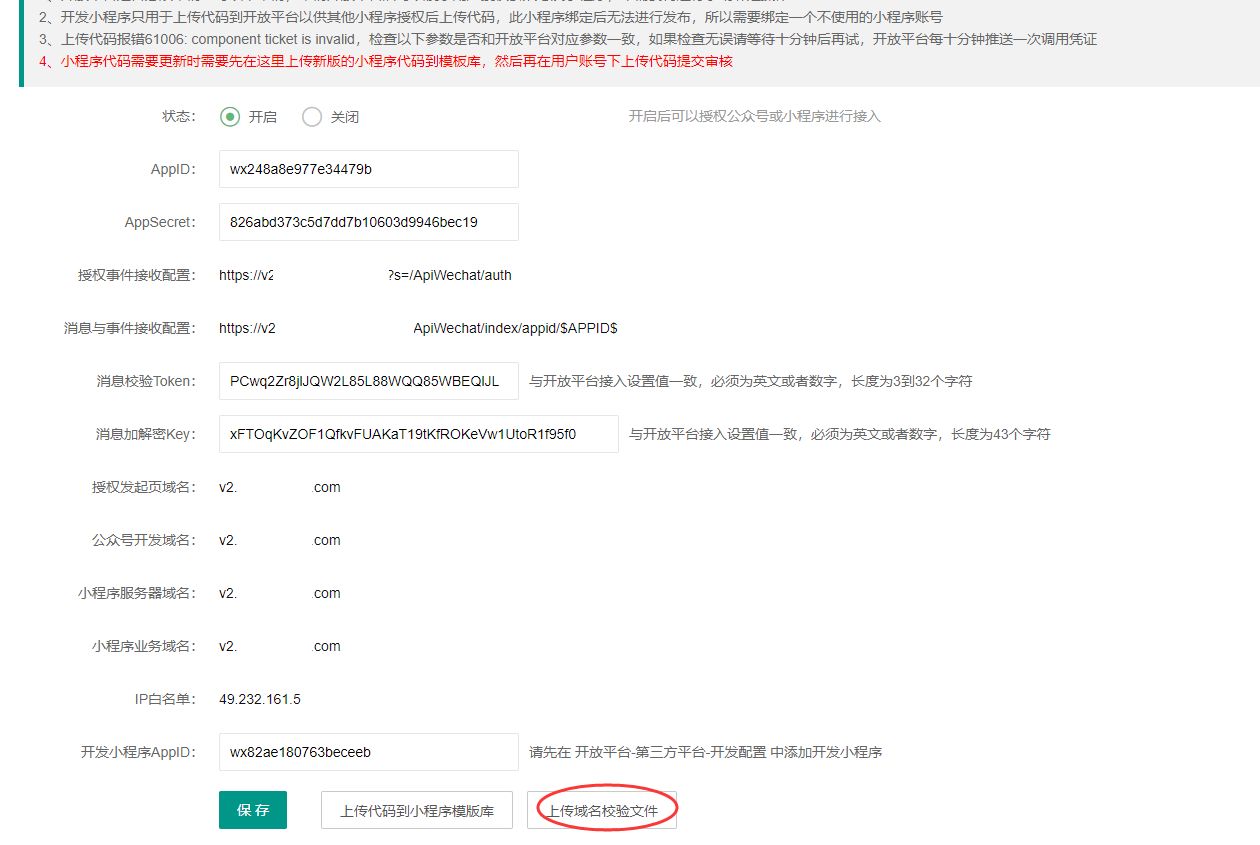
Task: Click the AppID input field
Action: [x=368, y=169]
